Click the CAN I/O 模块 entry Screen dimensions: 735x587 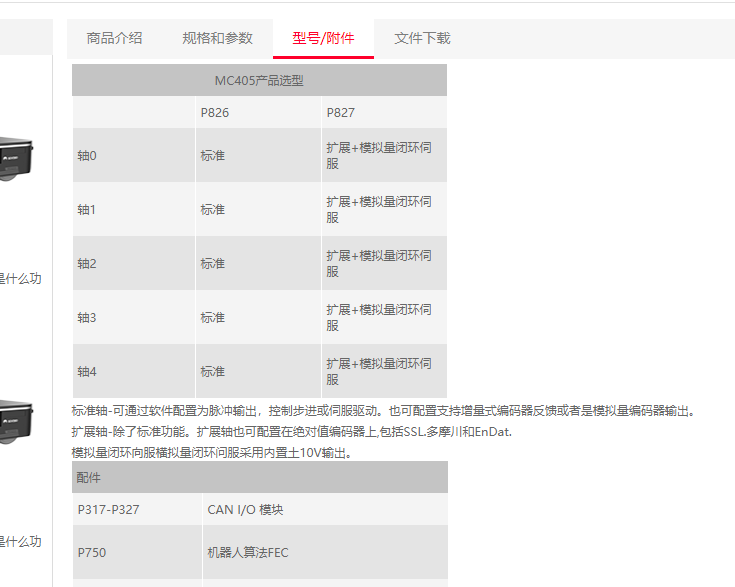245,510
